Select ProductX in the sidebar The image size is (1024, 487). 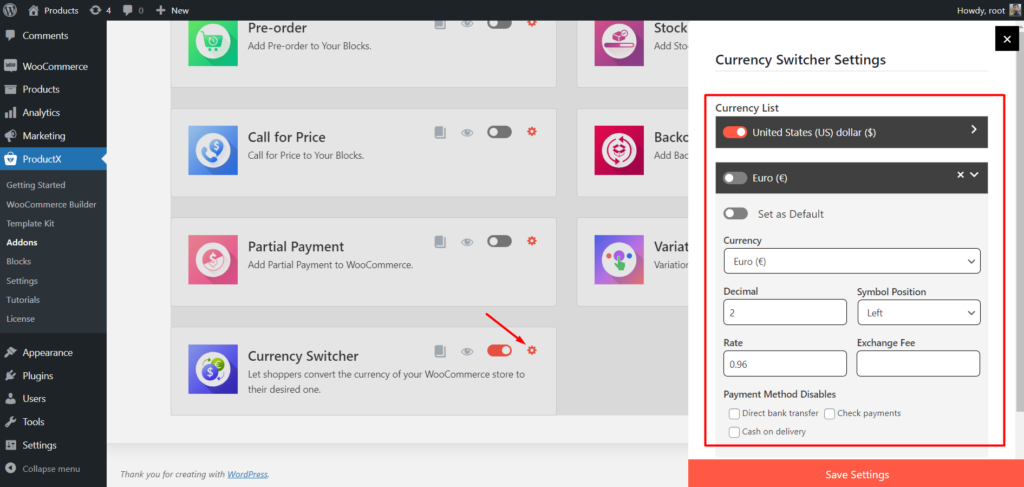[x=53, y=159]
